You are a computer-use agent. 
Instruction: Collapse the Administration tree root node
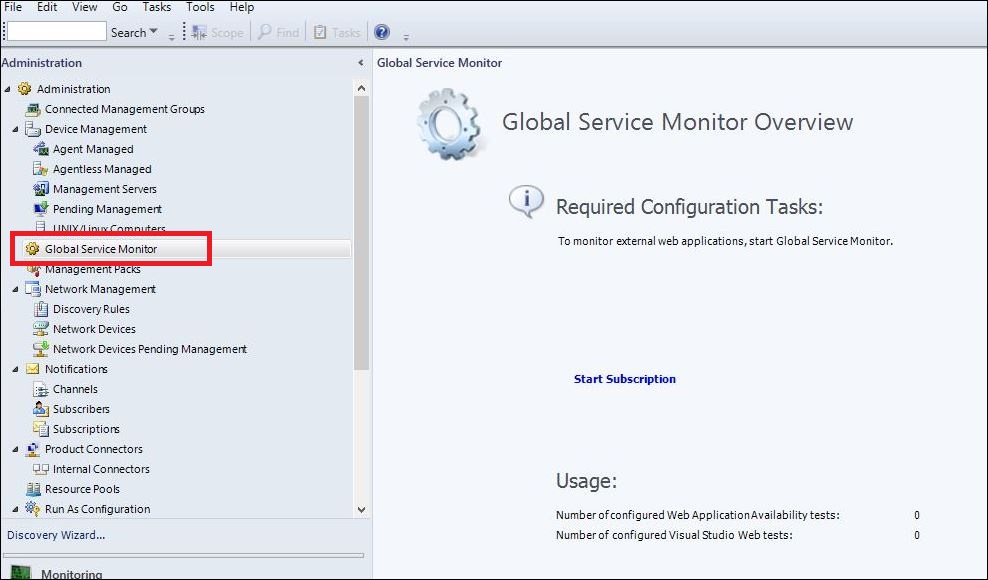[8, 90]
